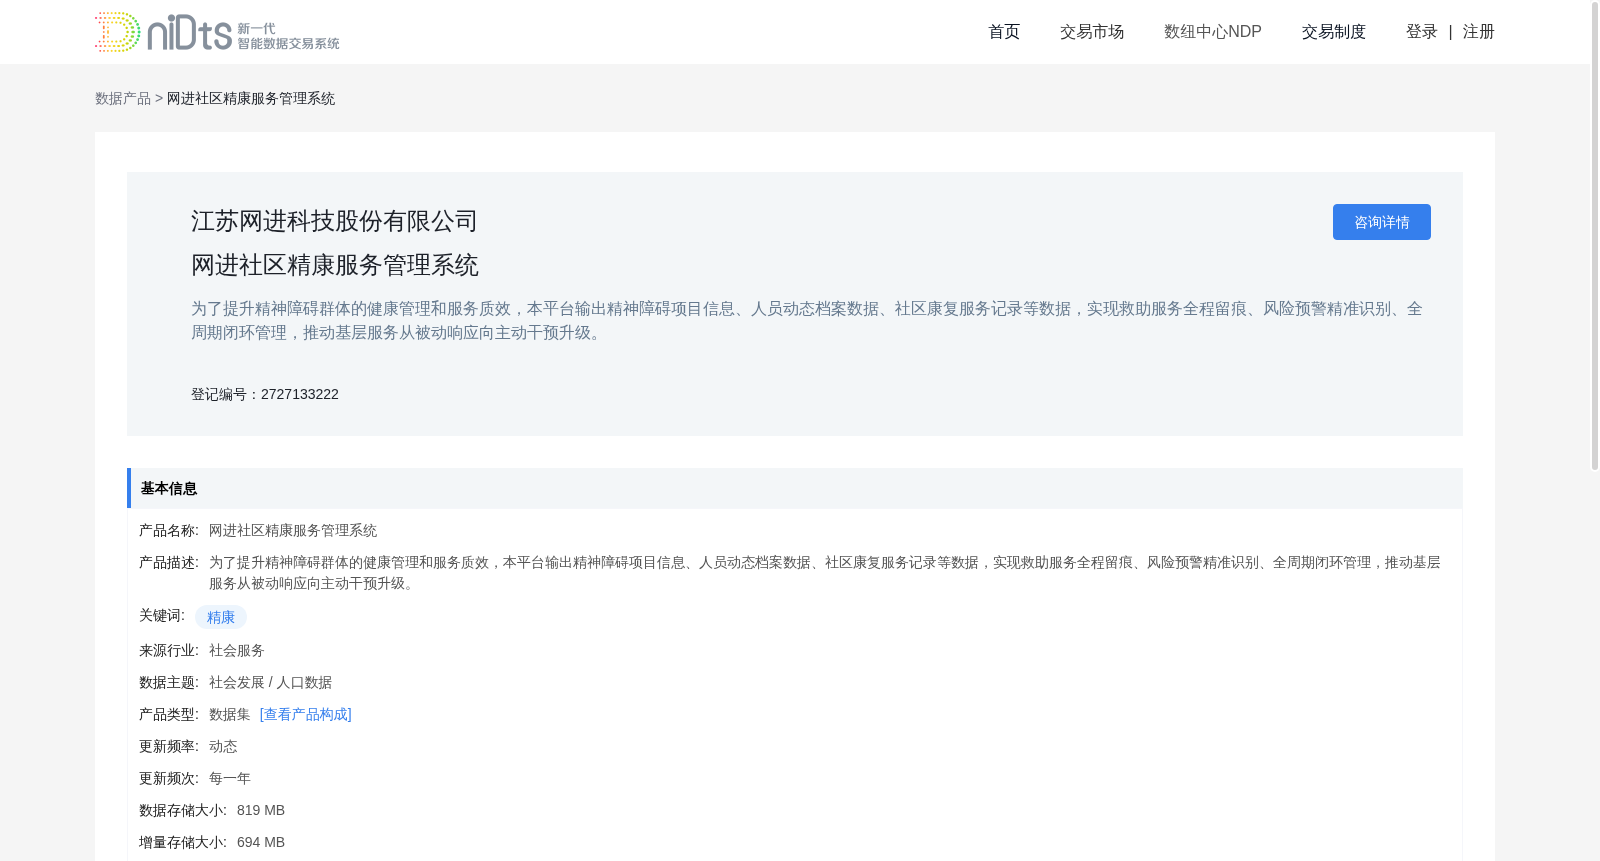The width and height of the screenshot is (1600, 861).
Task: Click the 注册 link
Action: 1479,32
